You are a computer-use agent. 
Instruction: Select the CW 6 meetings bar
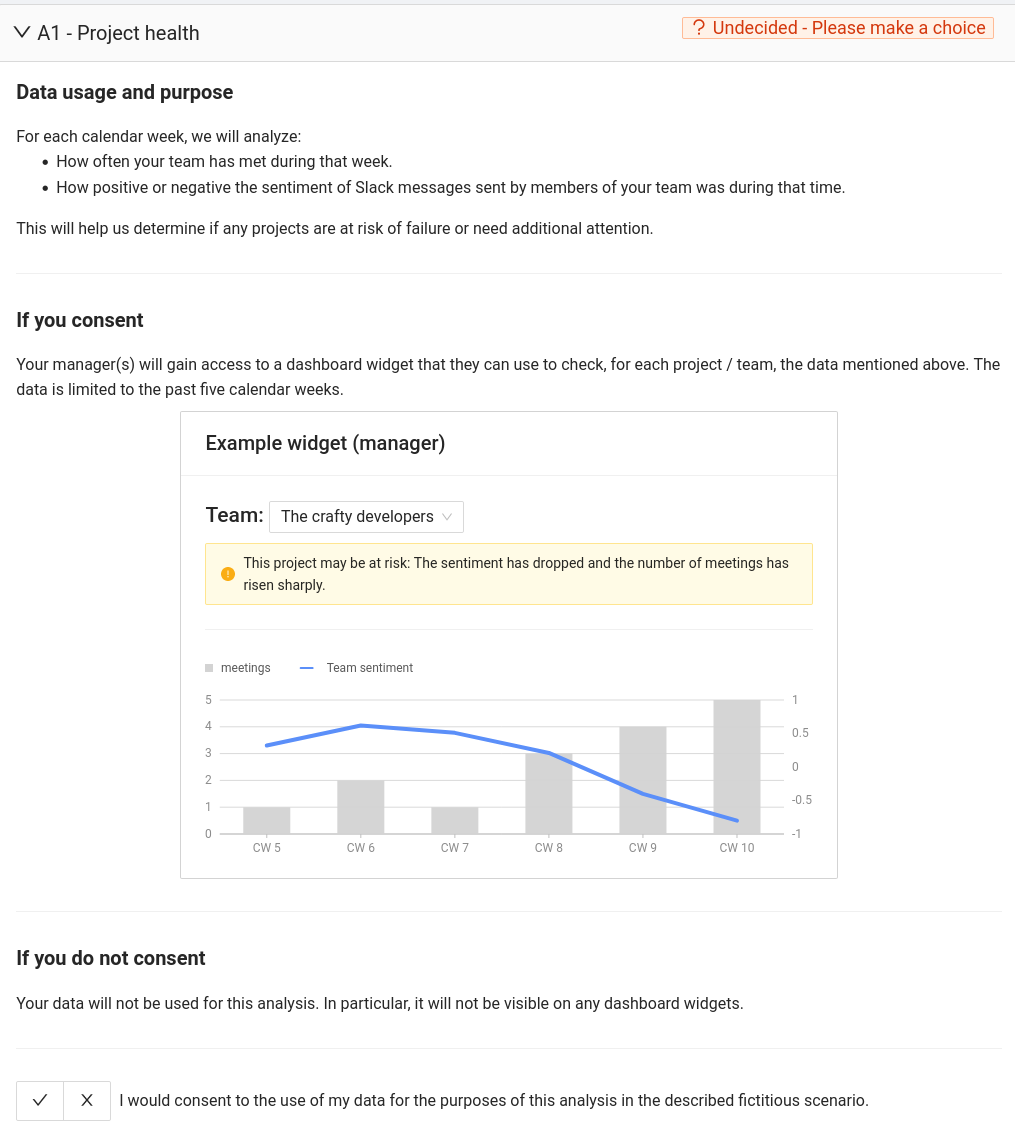(361, 807)
